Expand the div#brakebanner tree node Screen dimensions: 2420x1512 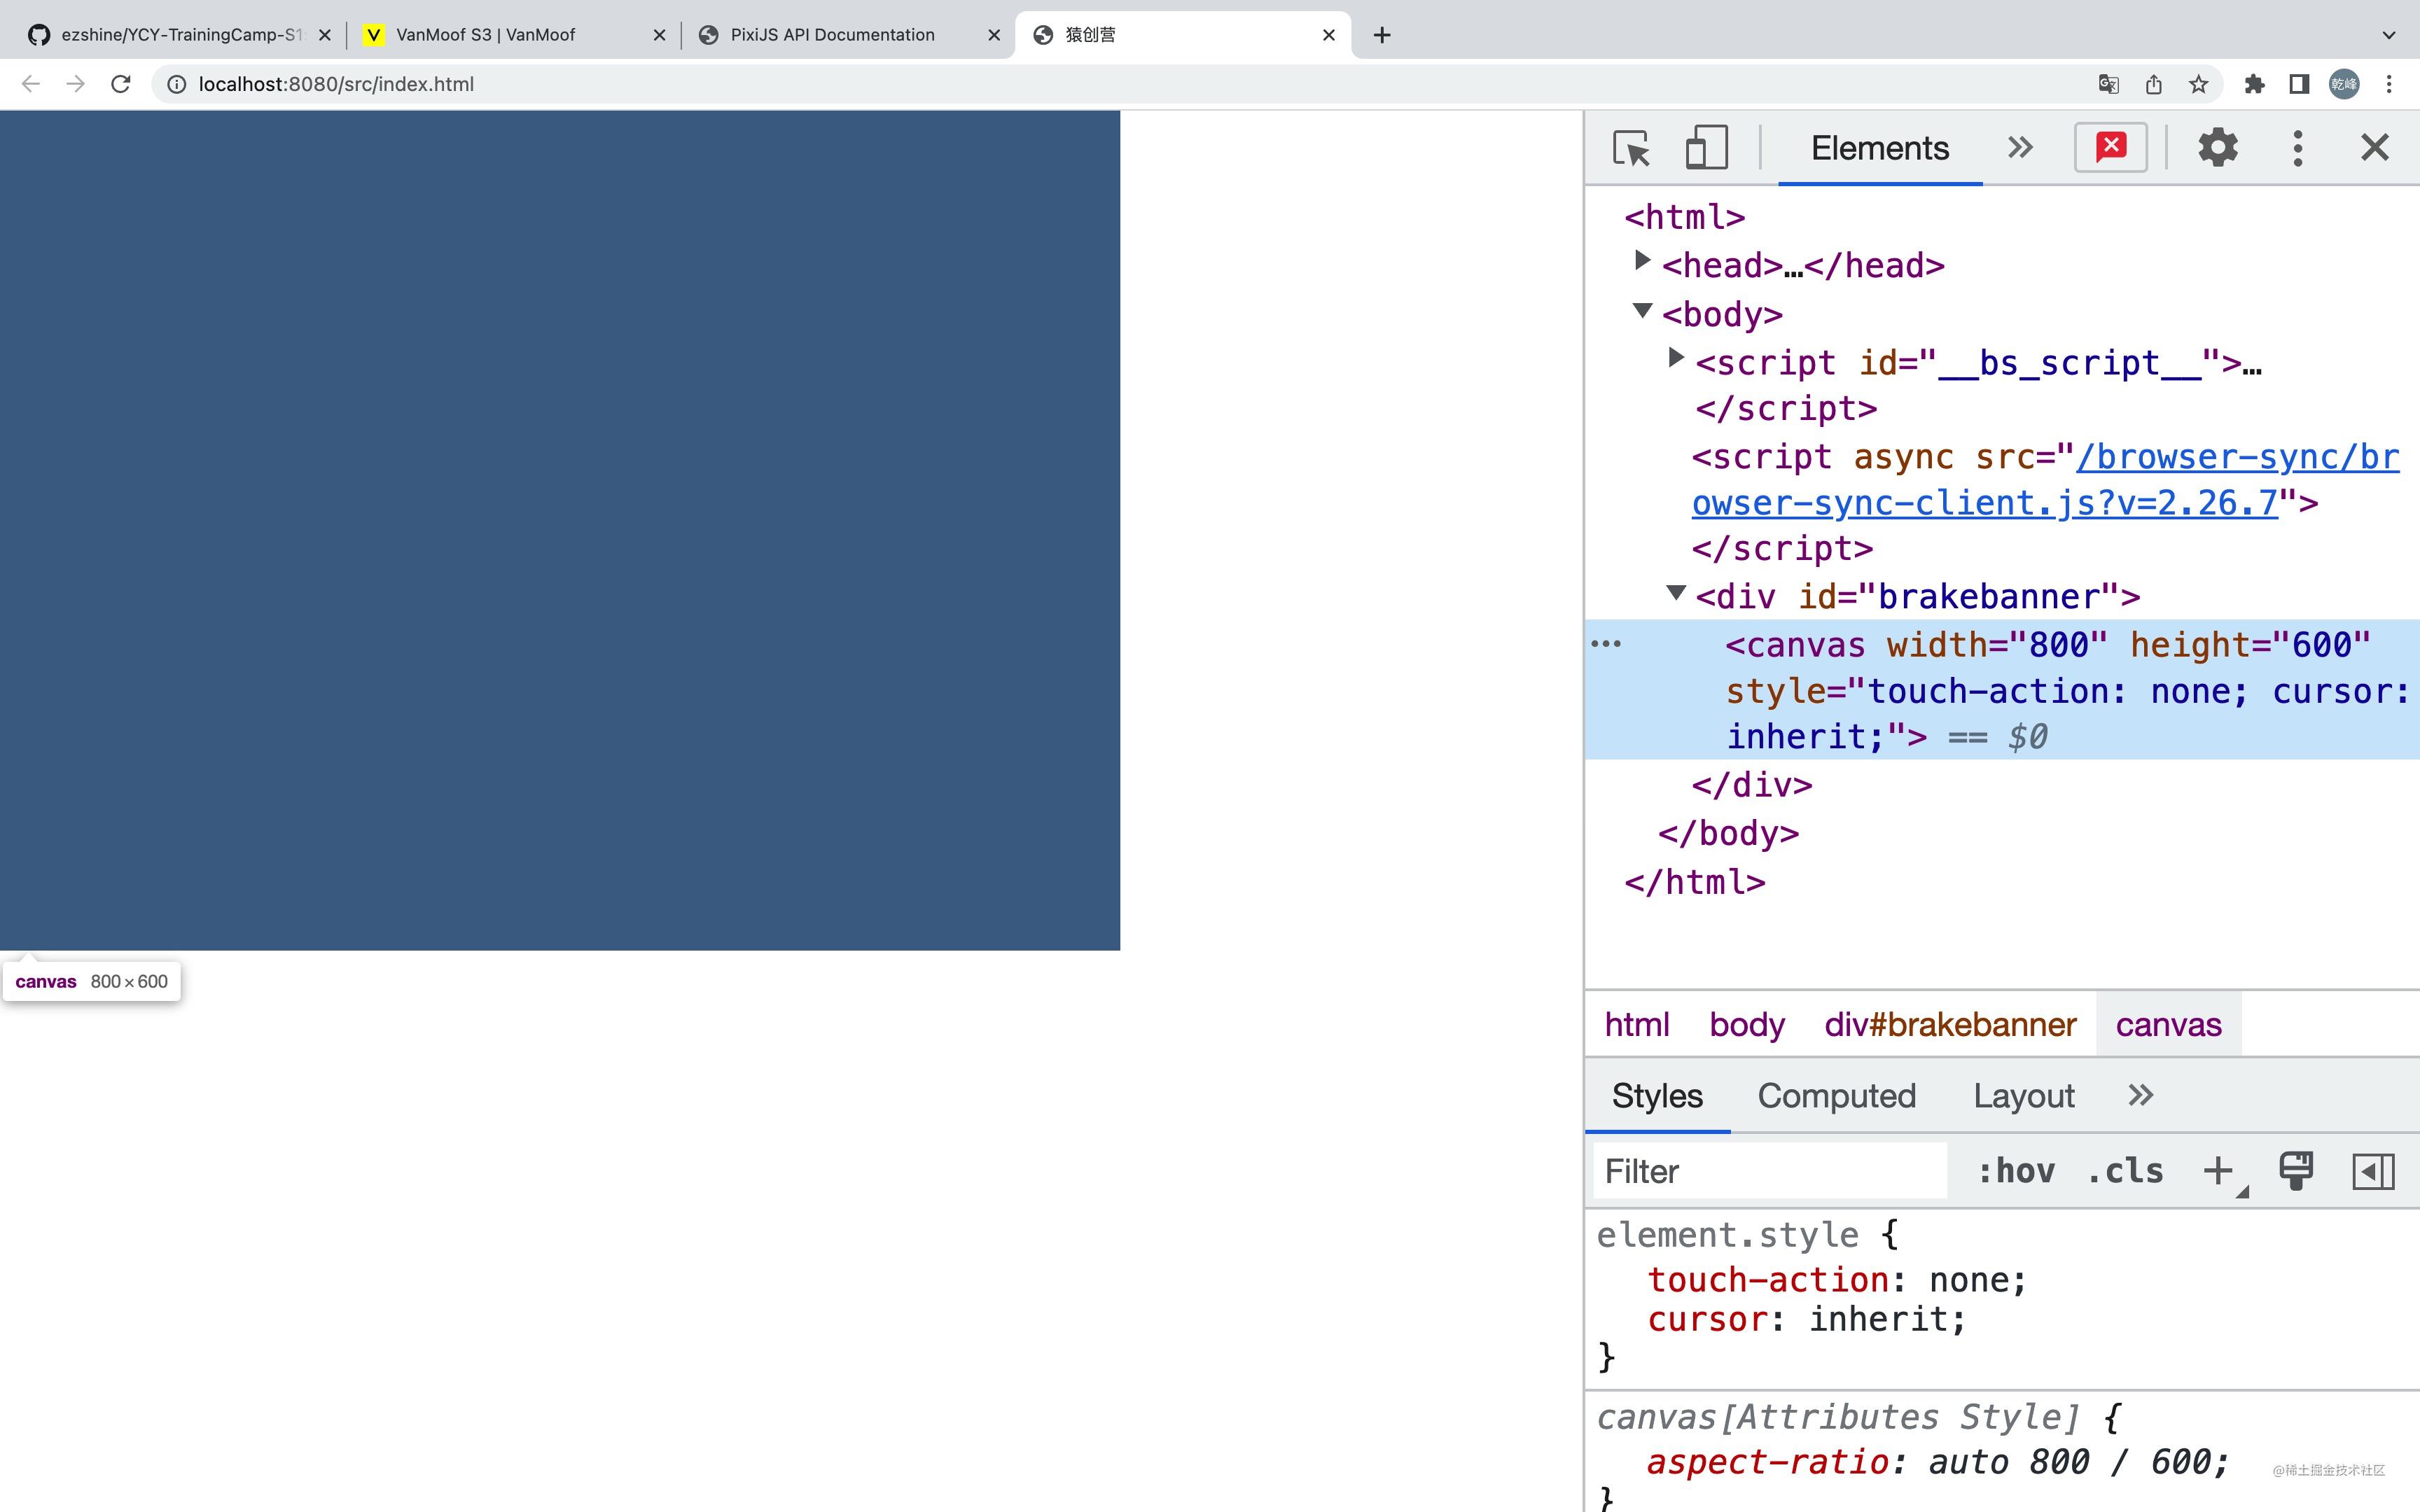[x=1673, y=596]
